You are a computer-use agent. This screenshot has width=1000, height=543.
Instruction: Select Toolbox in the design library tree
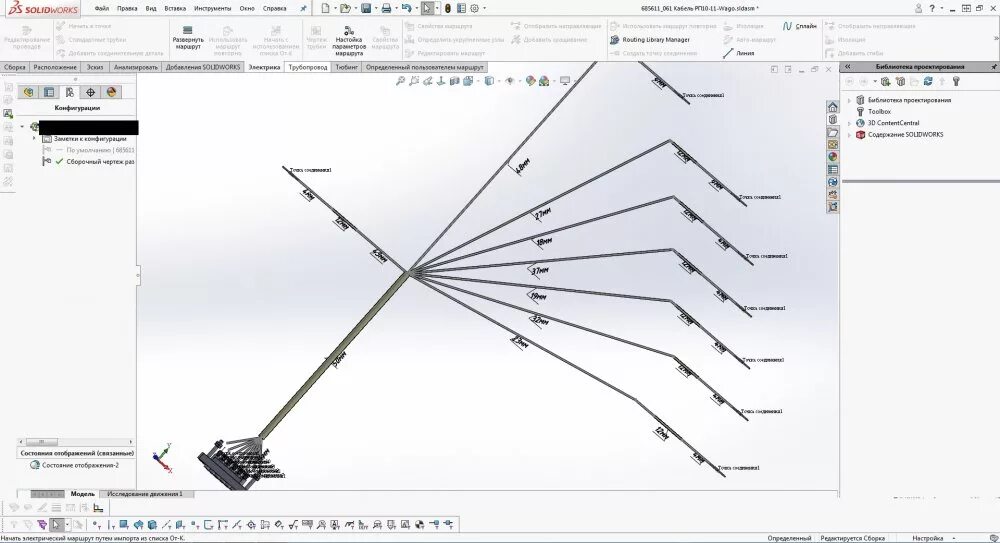(879, 112)
